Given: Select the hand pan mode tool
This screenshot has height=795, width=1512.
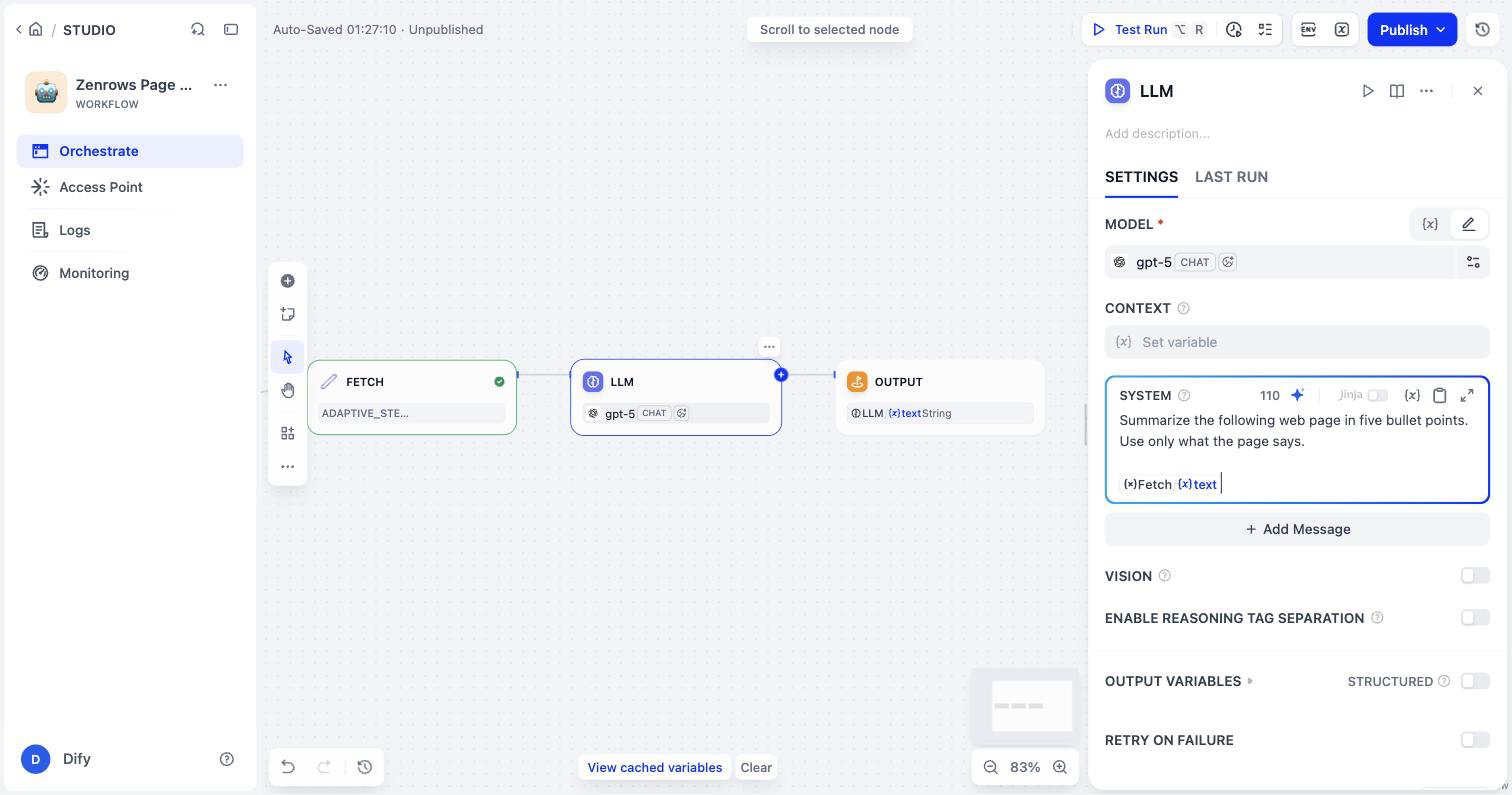Looking at the screenshot, I should pyautogui.click(x=288, y=390).
